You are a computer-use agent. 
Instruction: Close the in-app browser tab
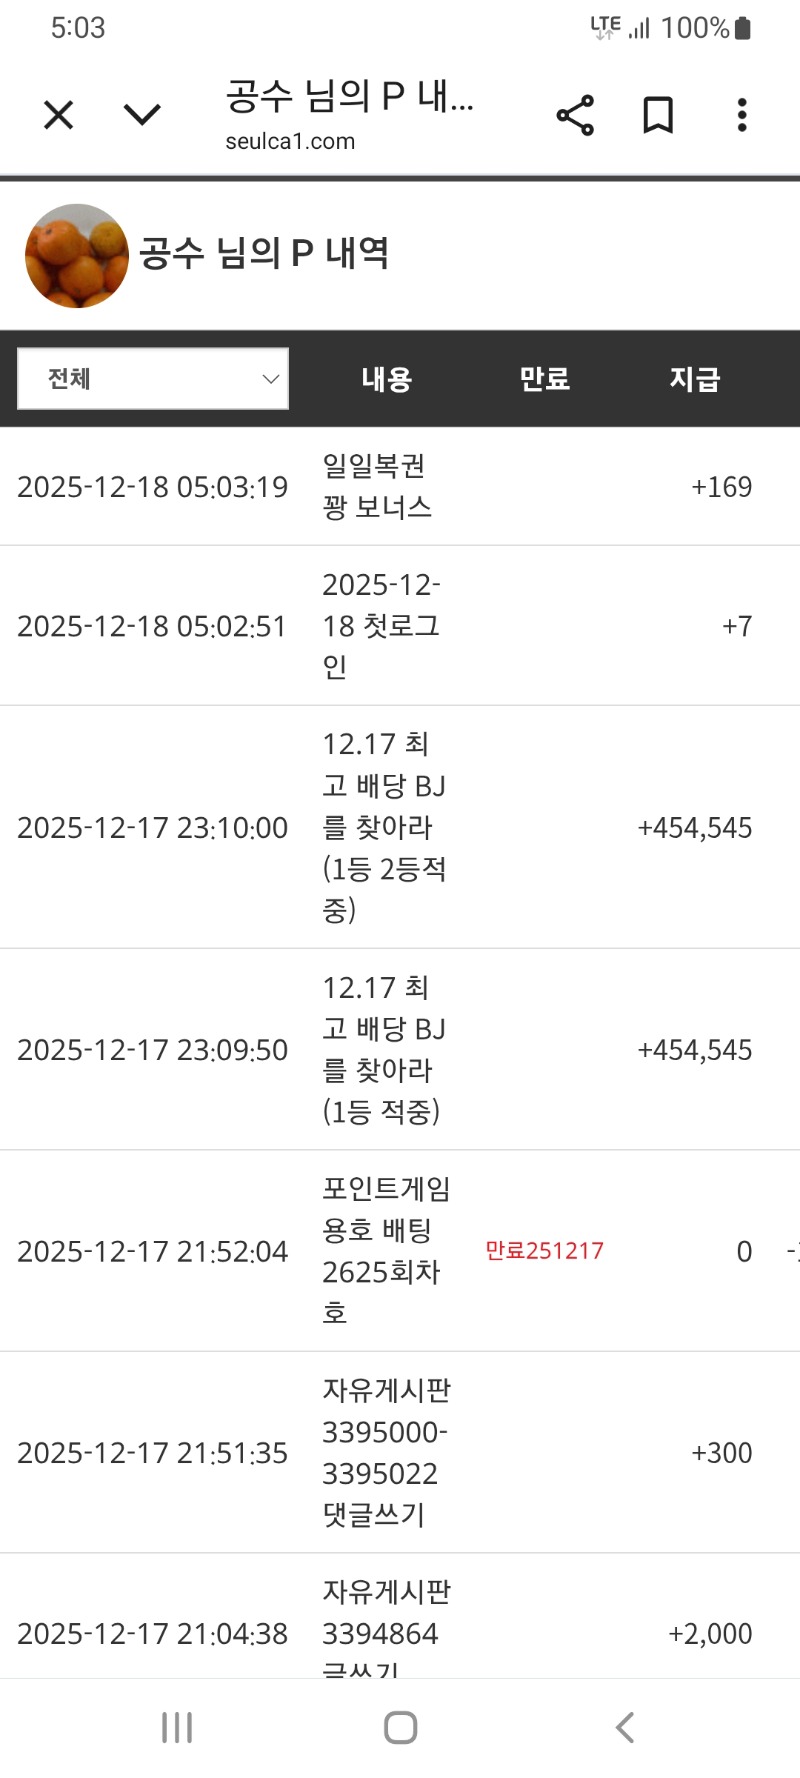[x=59, y=116]
